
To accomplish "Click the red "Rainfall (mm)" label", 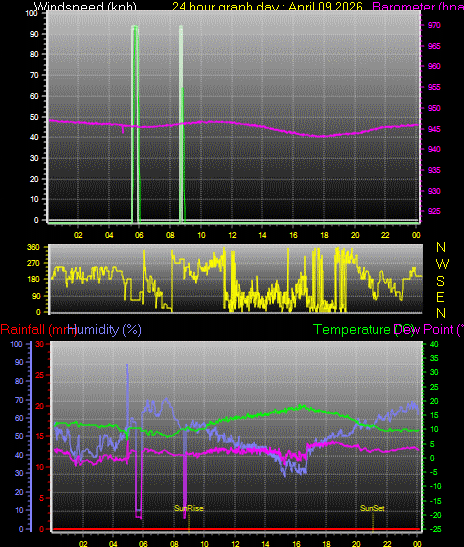I will coord(38,329).
